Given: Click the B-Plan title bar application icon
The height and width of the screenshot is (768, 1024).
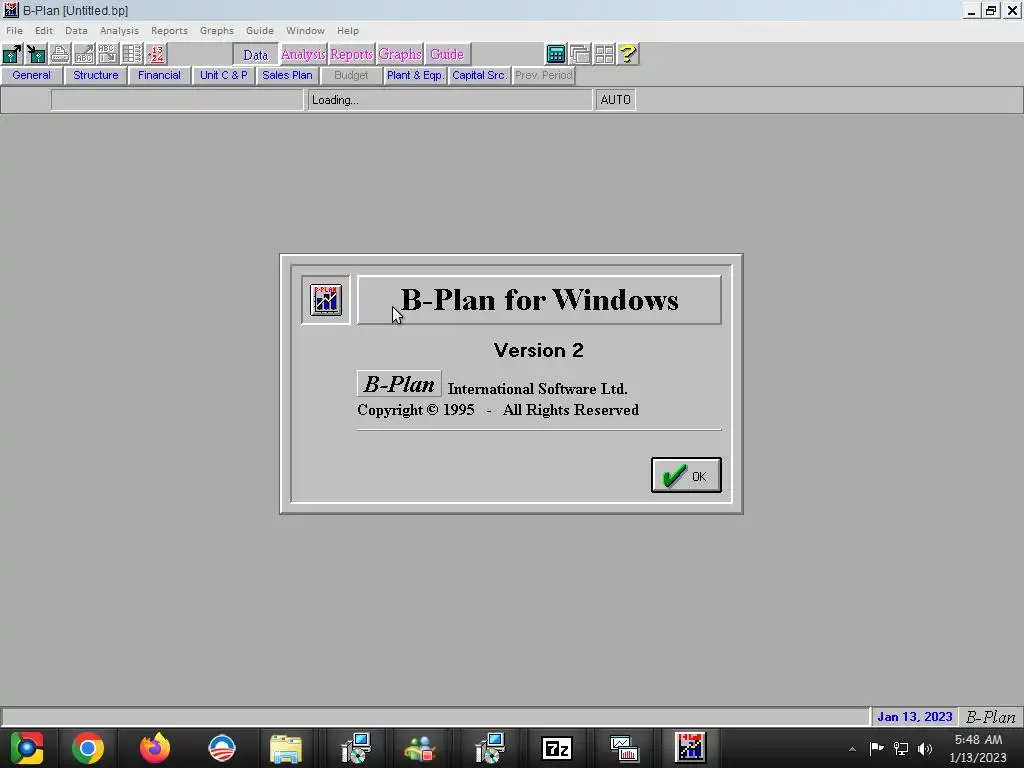Looking at the screenshot, I should (10, 10).
